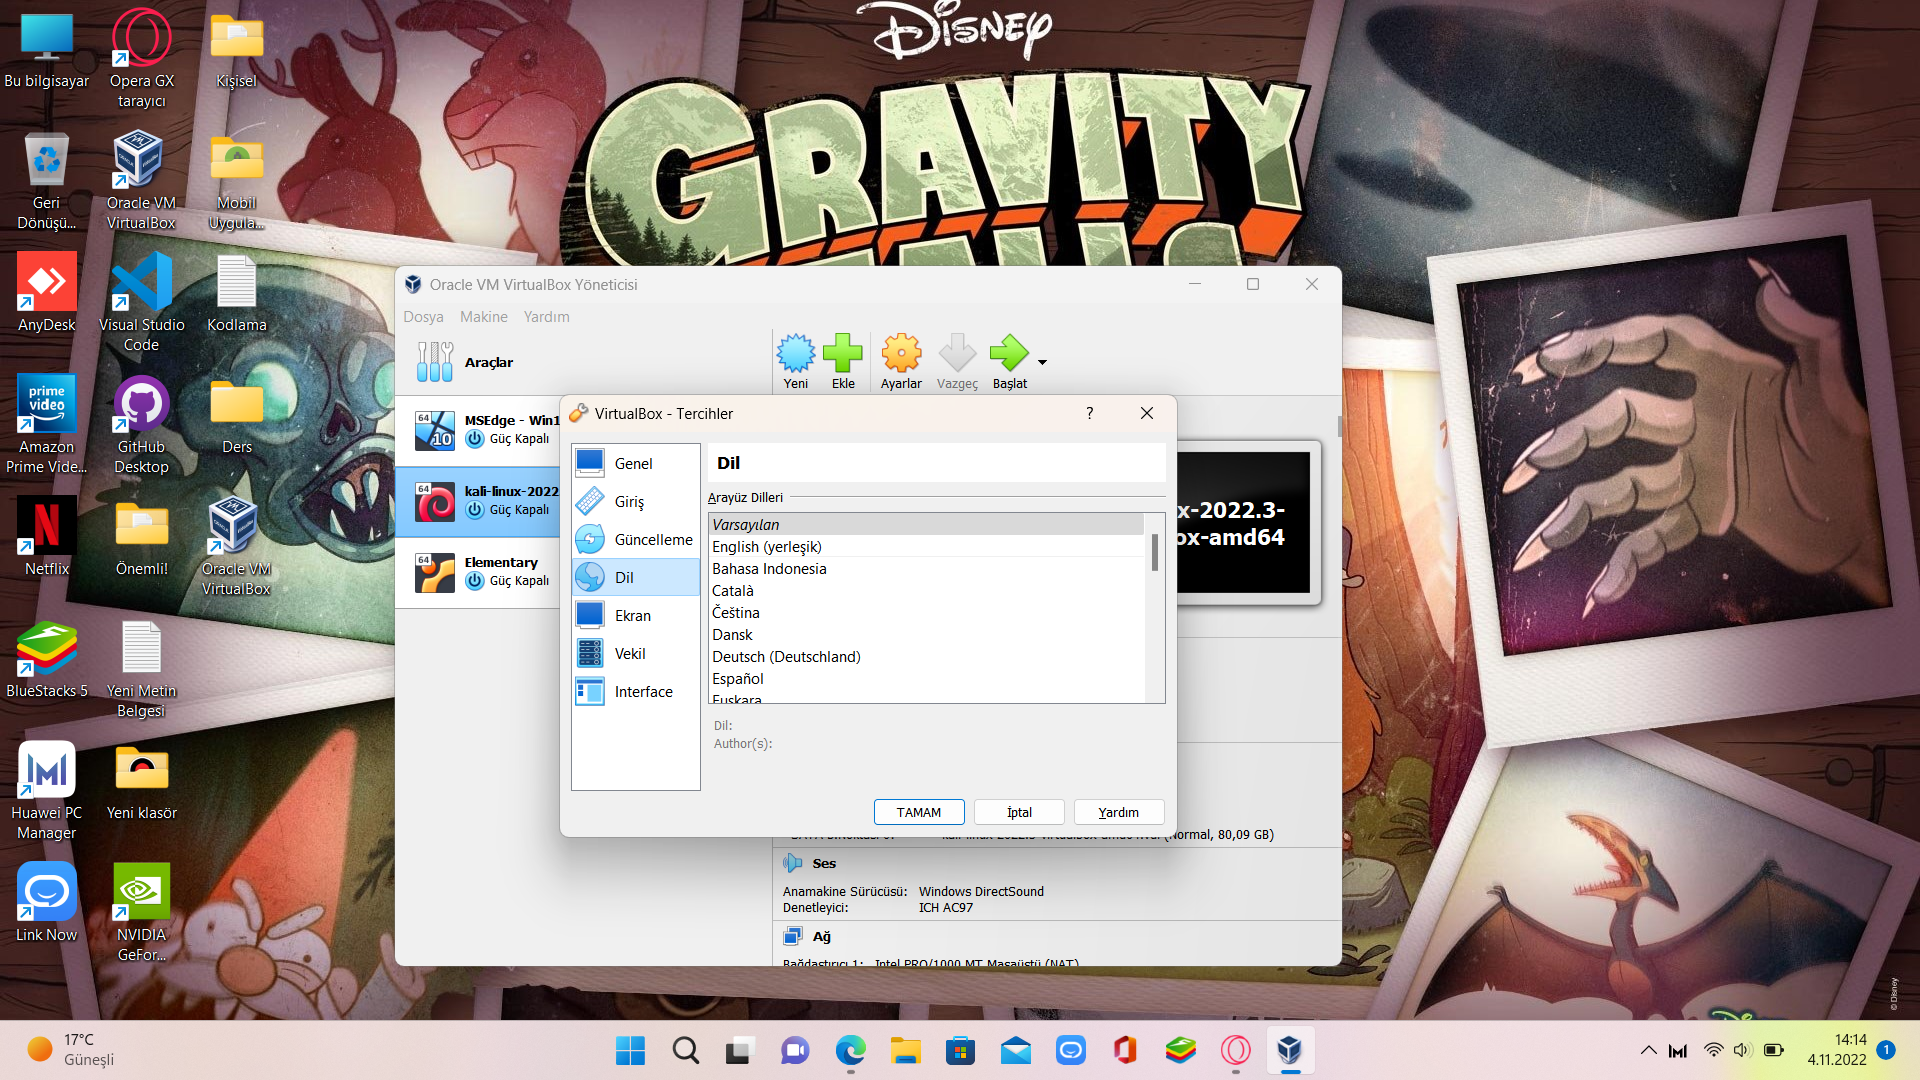
Task: Click the green Ekle (Add) plus icon
Action: click(843, 354)
